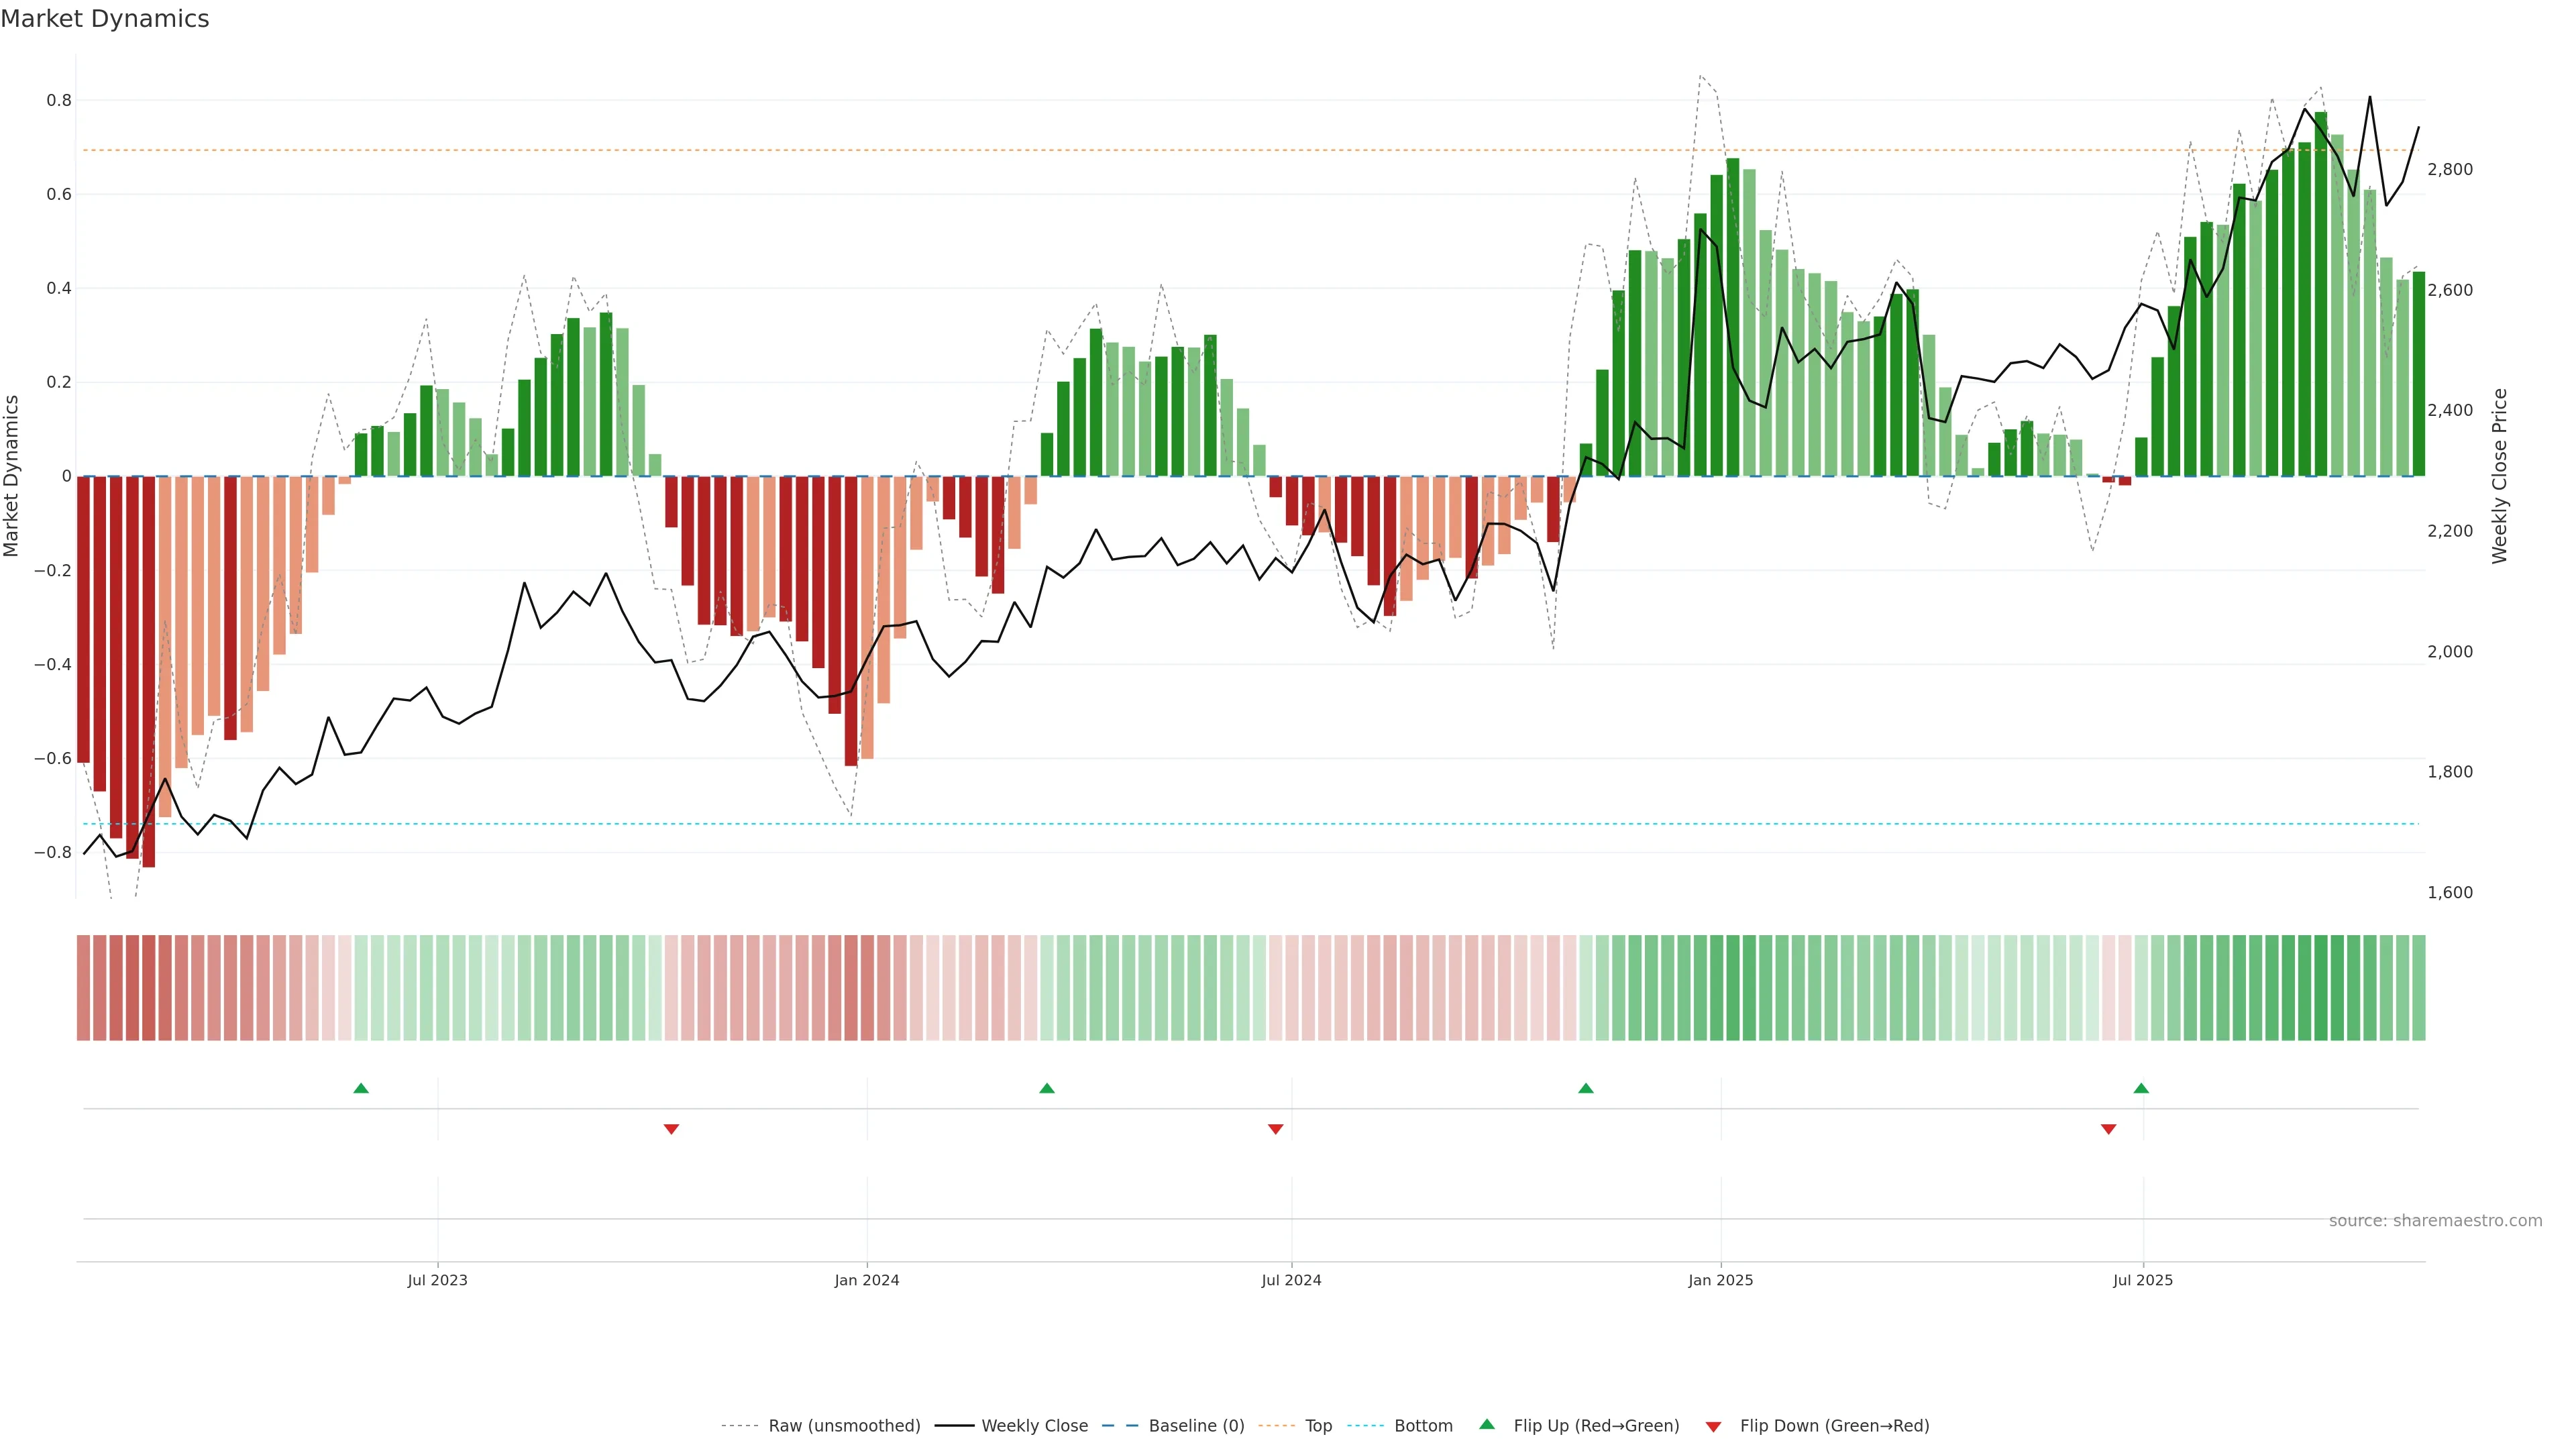Image resolution: width=2576 pixels, height=1449 pixels.
Task: Click the source: sharemaestro.com text
Action: coord(2435,1221)
